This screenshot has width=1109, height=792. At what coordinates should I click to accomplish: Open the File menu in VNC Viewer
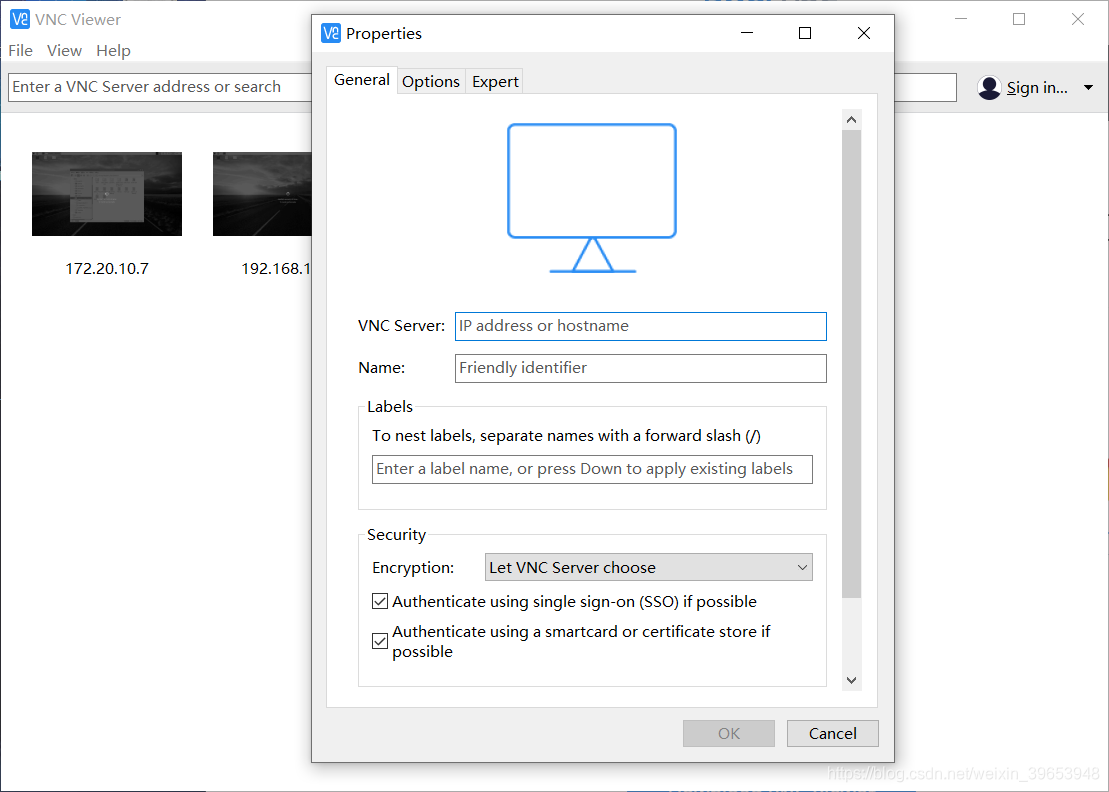point(21,50)
